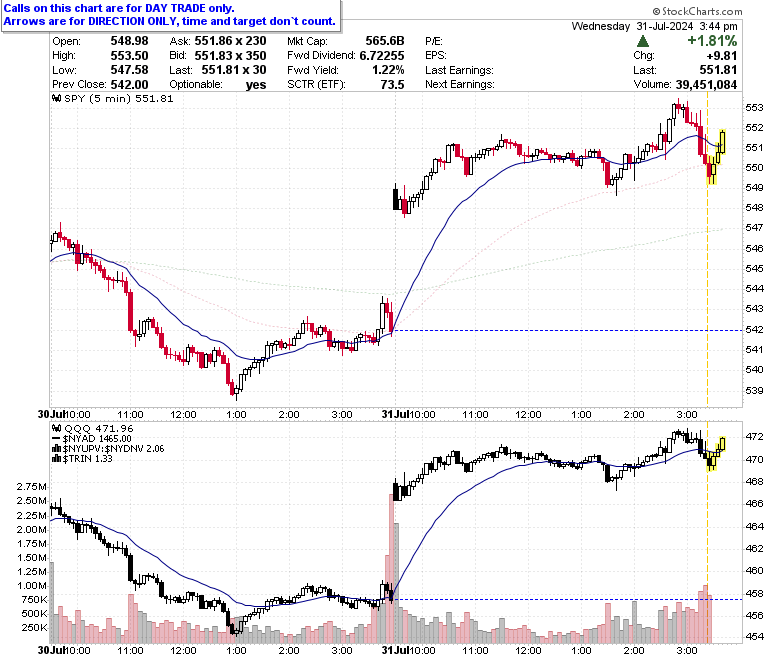
Task: Click the tallest volume bar at the 31 Jul open
Action: click(391, 568)
